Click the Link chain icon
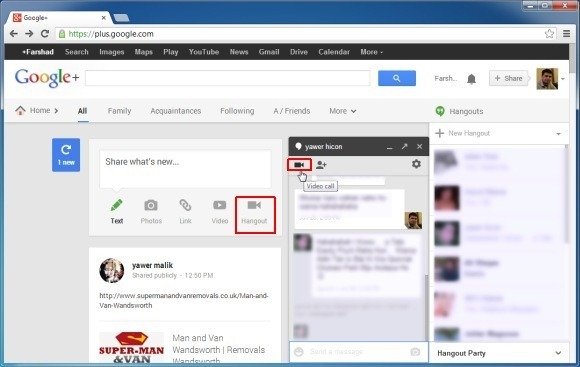The width and height of the screenshot is (580, 367). [x=185, y=205]
